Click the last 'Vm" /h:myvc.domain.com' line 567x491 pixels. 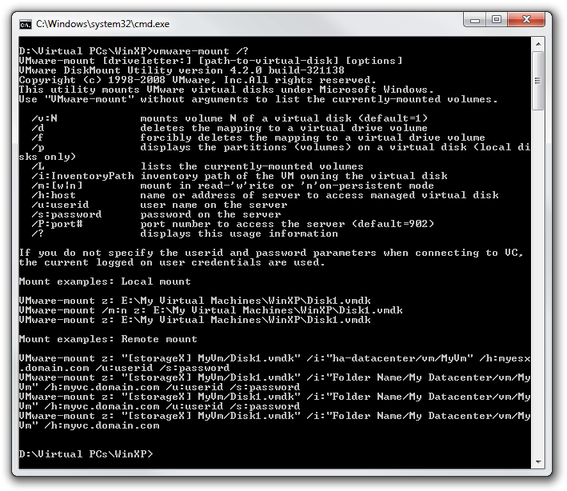click(x=89, y=425)
